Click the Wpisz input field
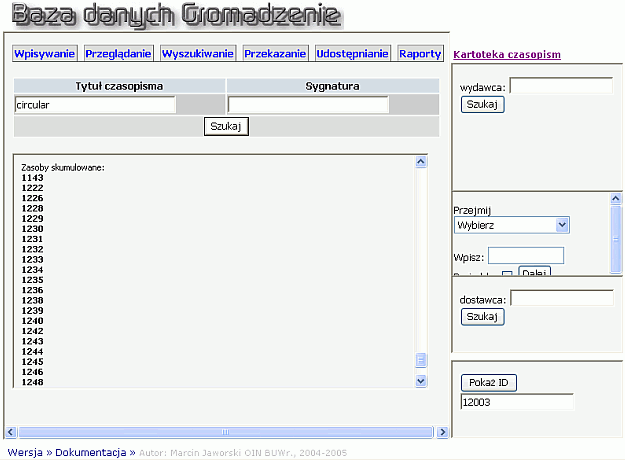Viewport: 625px width, 460px height. [526, 256]
